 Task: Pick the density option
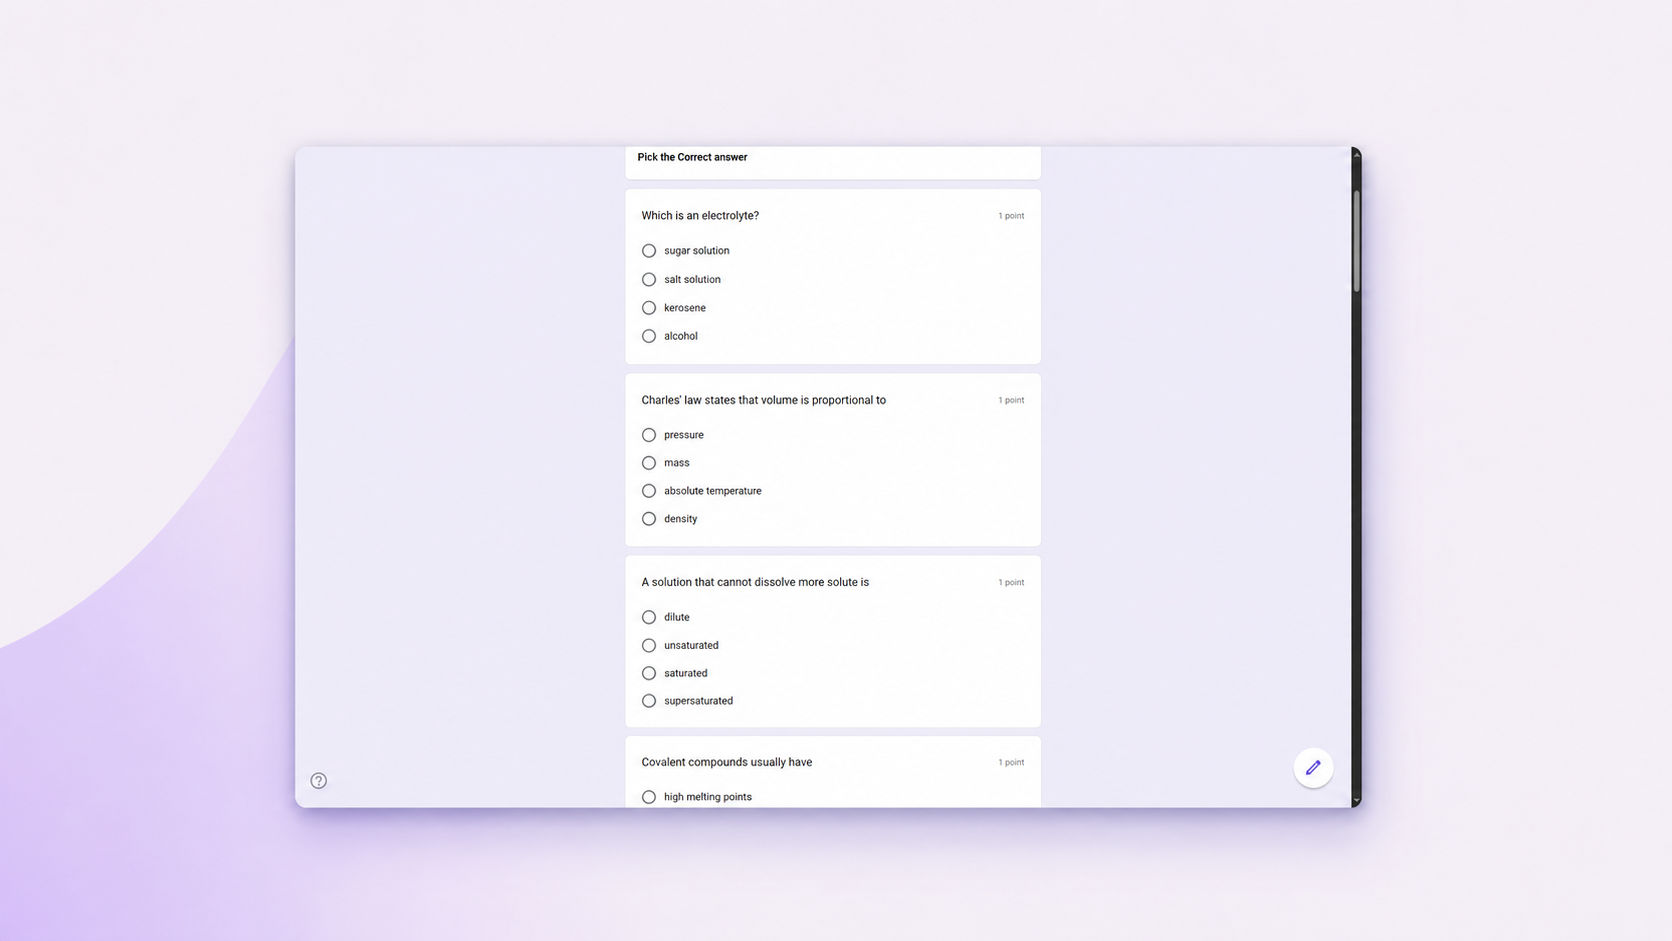pos(649,519)
